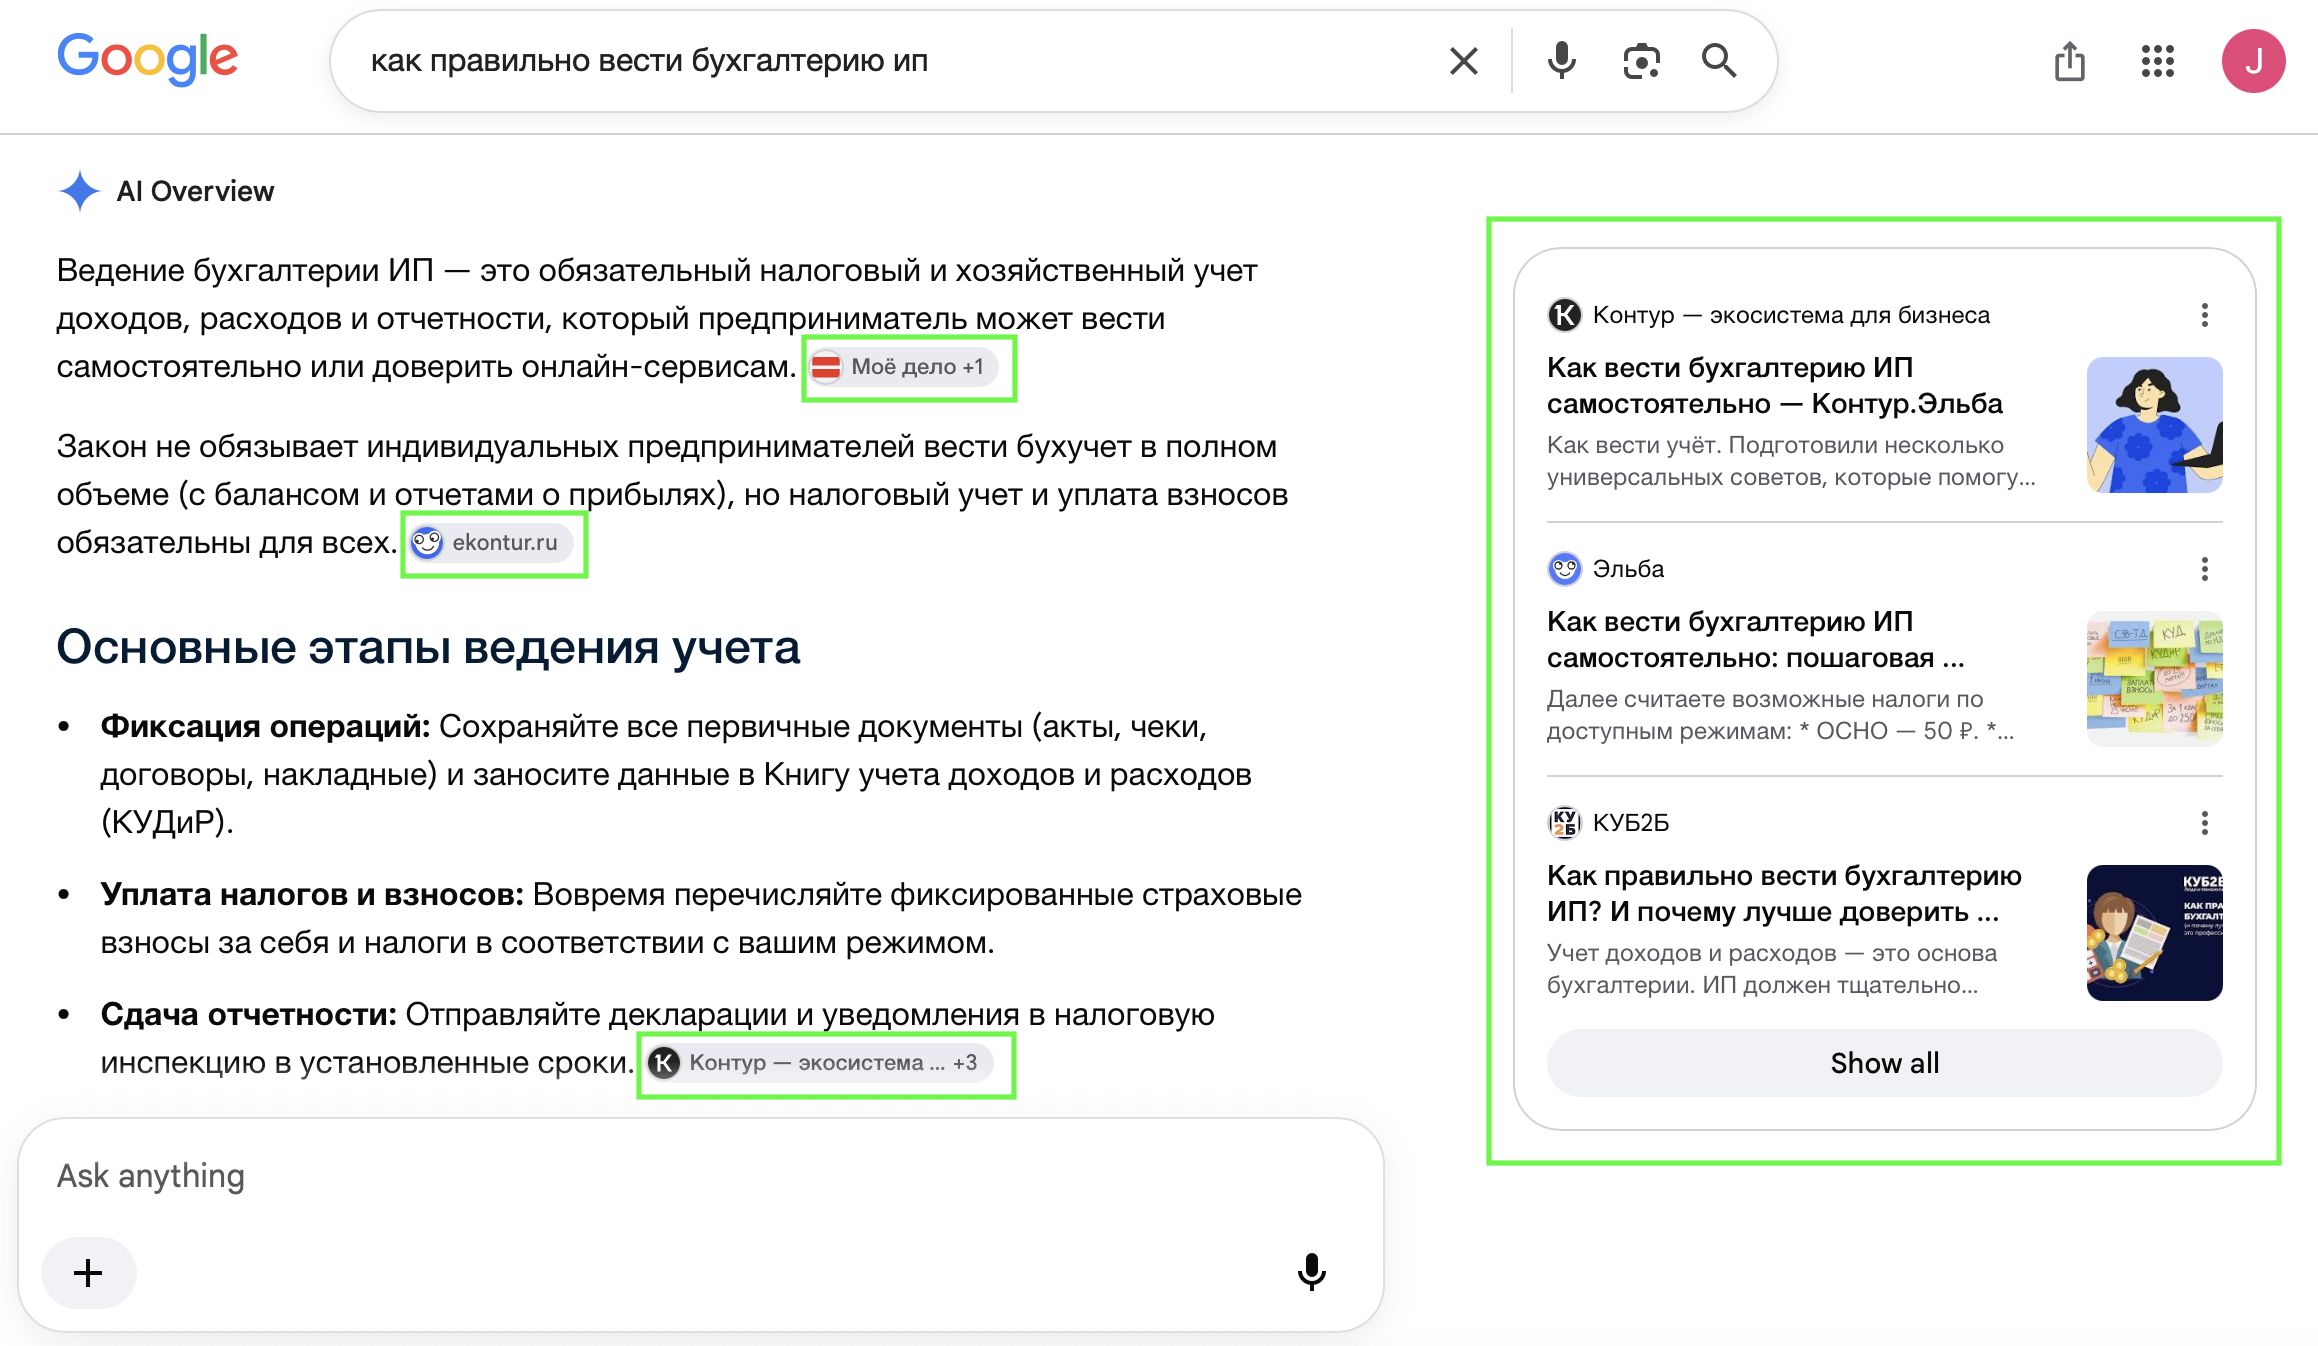
Task: Open the Эльба пошаговая article title
Action: (x=1755, y=639)
